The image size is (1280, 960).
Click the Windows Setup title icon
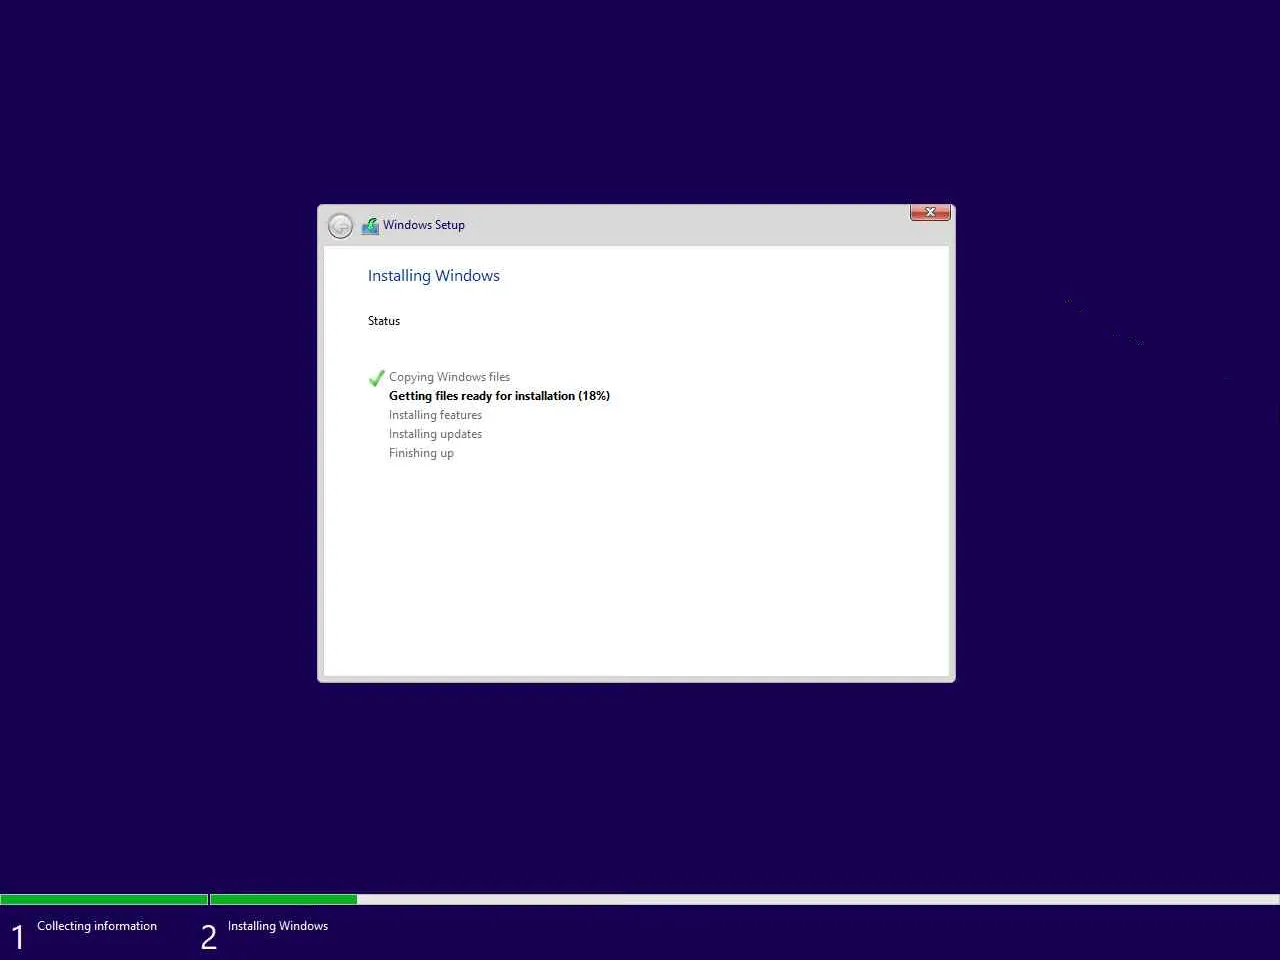click(x=370, y=226)
